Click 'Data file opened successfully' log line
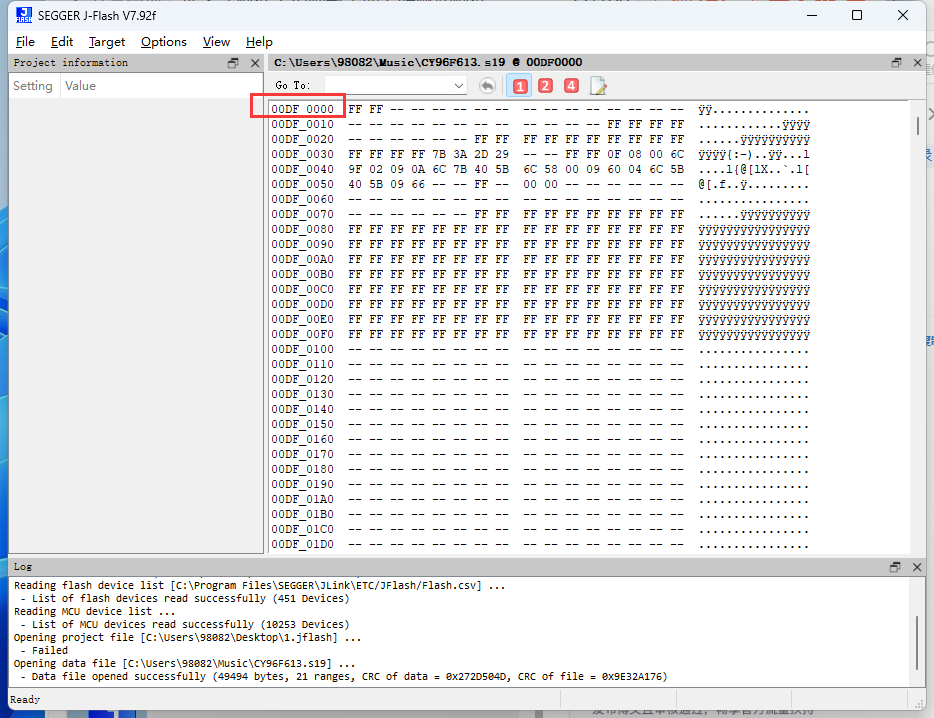 pyautogui.click(x=344, y=677)
